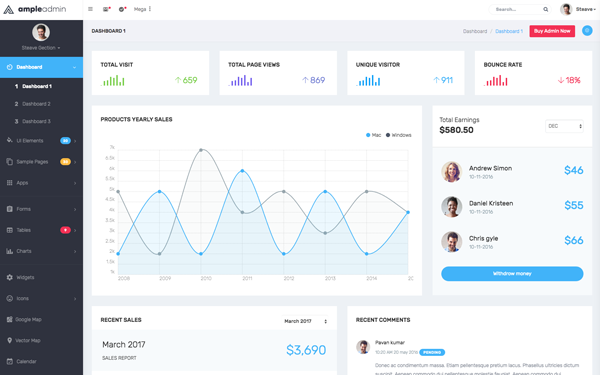This screenshot has width=600, height=375.
Task: Click the Dashboard 1 breadcrumb link
Action: click(509, 31)
